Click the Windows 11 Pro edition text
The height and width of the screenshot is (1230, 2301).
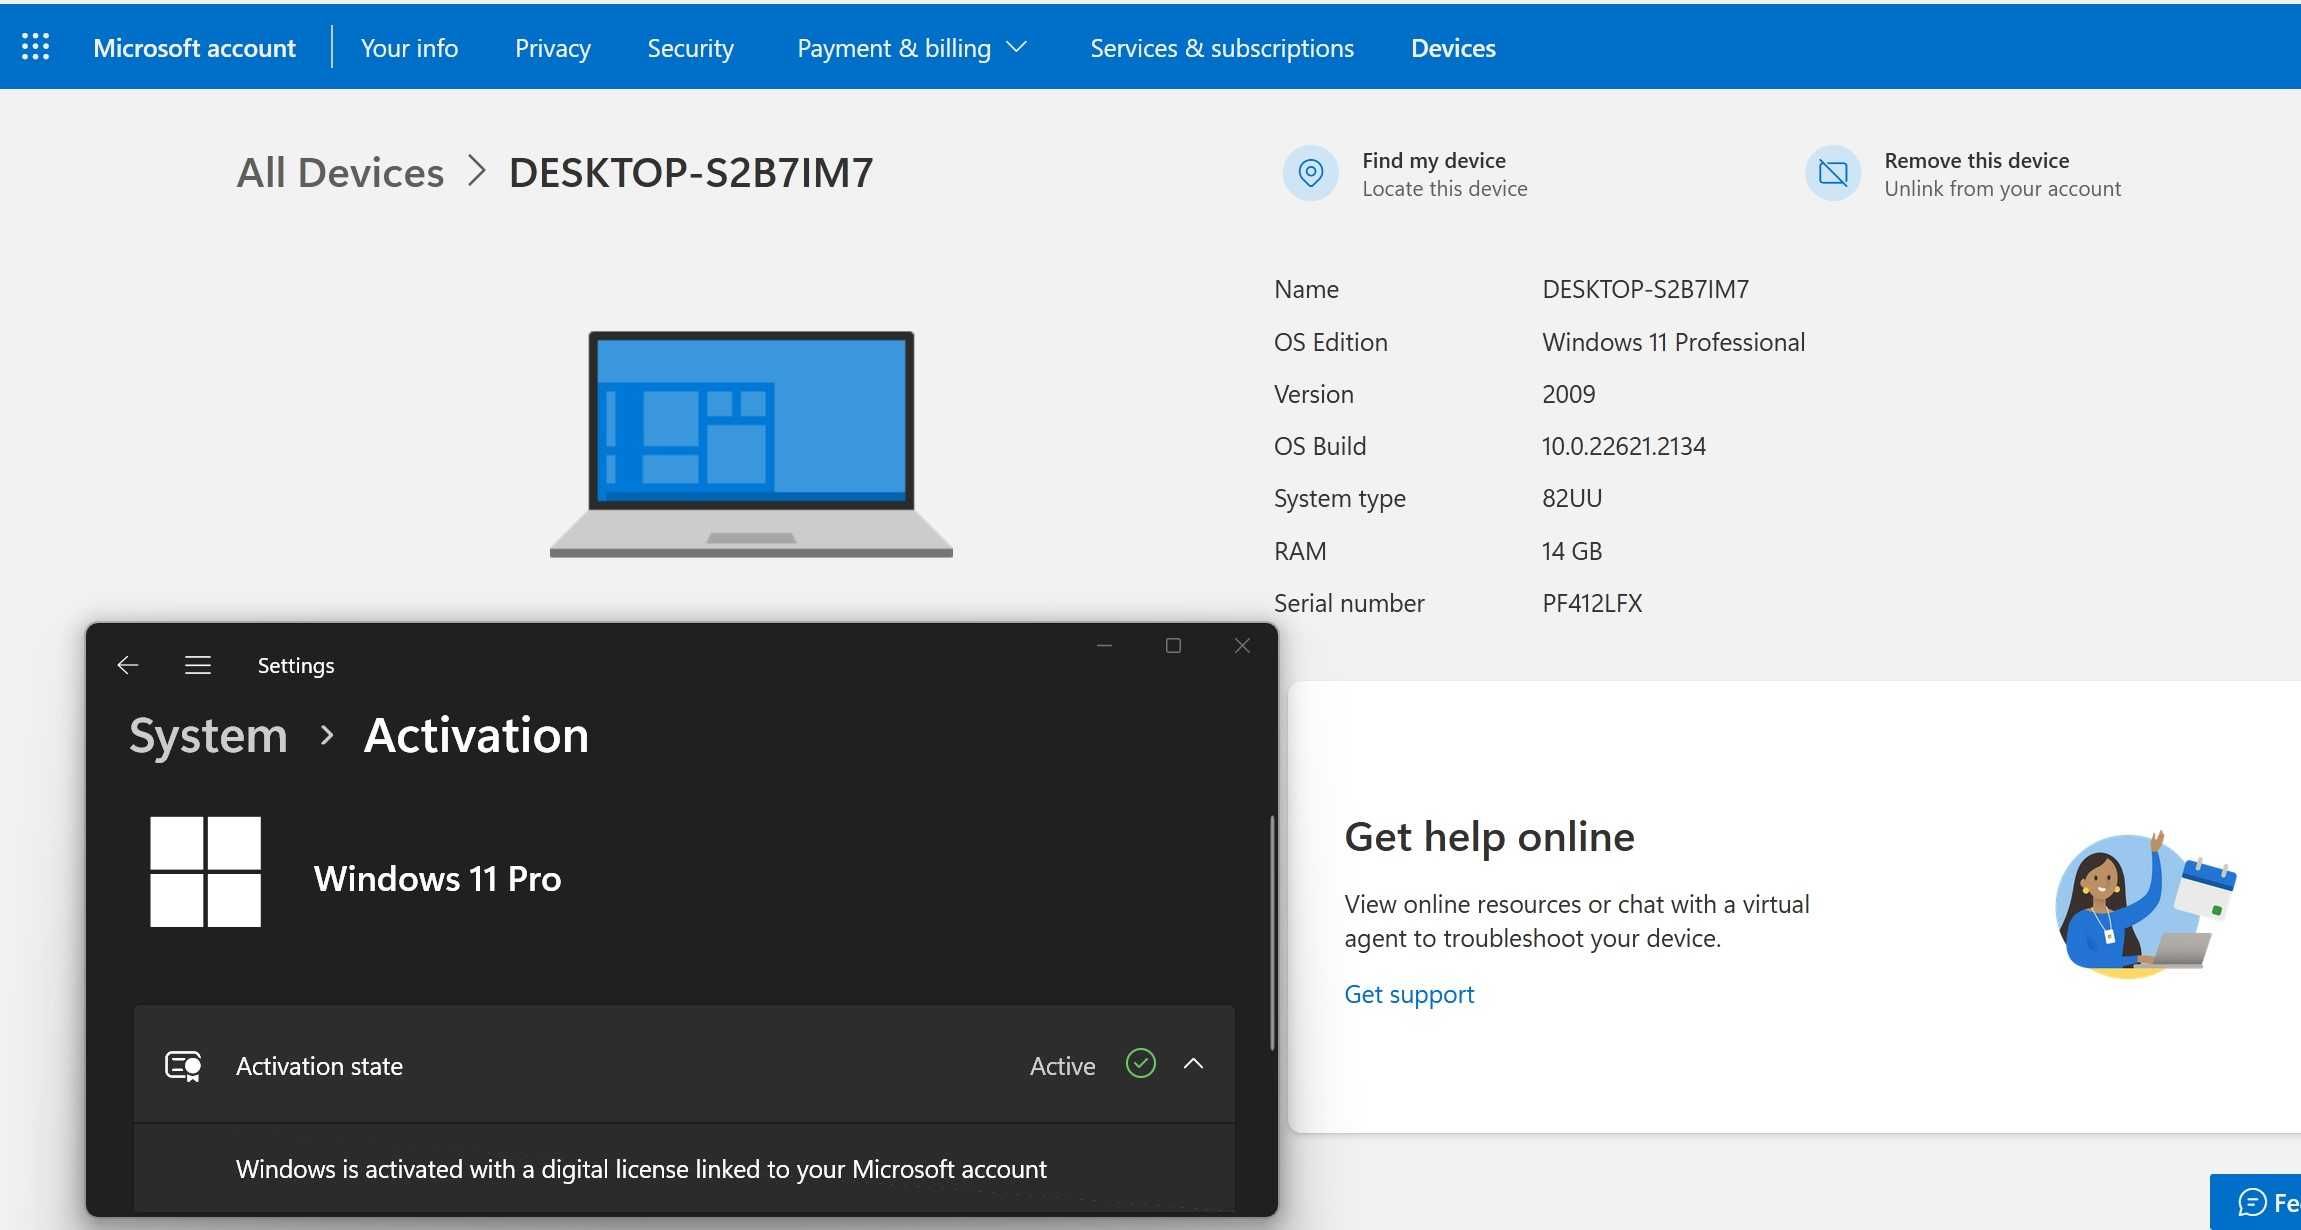(x=437, y=878)
